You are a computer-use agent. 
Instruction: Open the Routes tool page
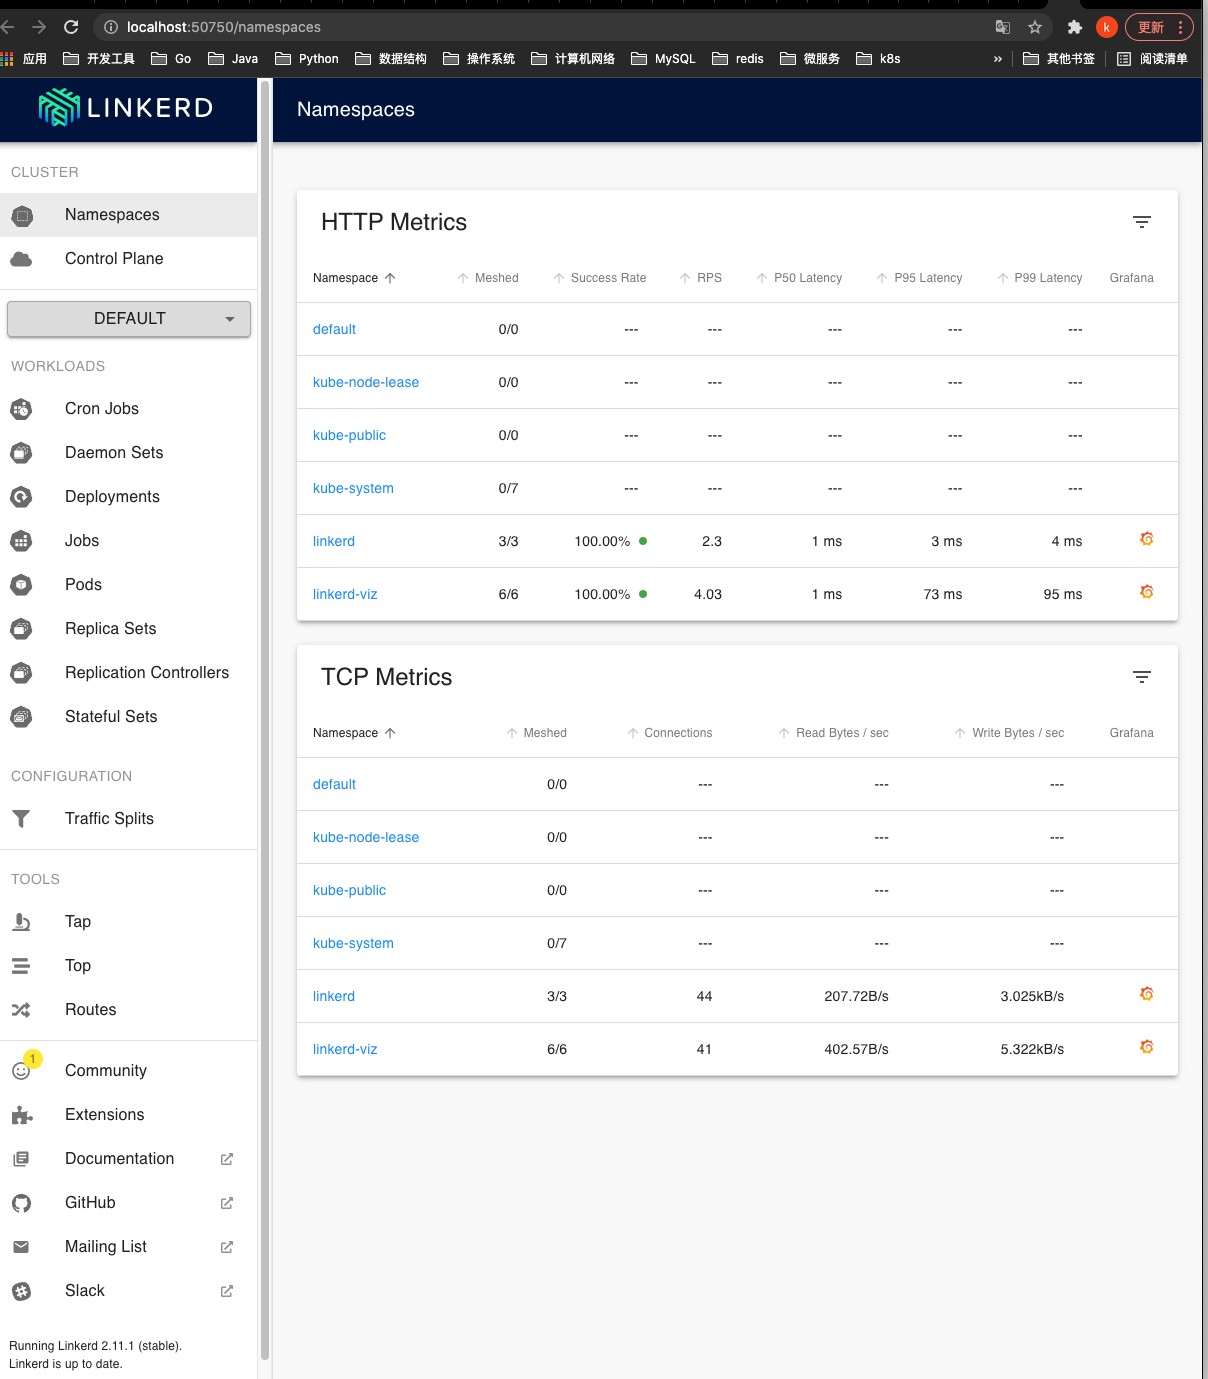click(128, 1010)
